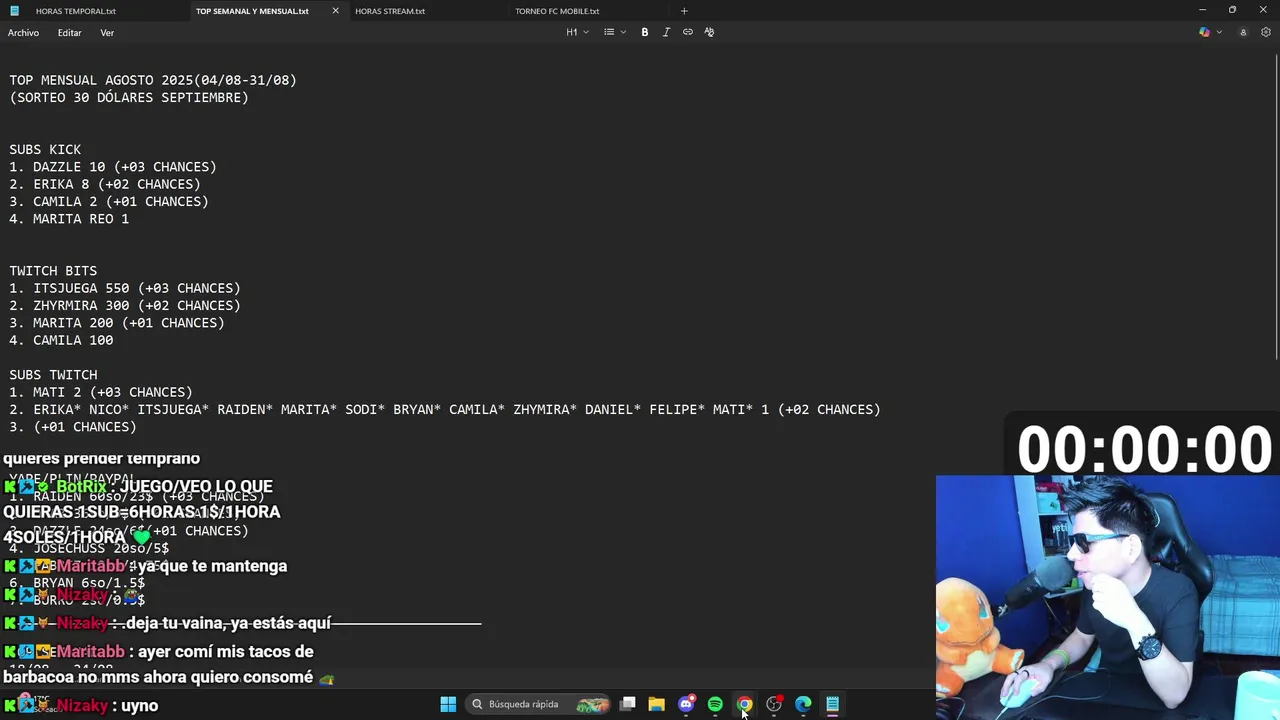Close the TOP SEMANAL Y MENSUAL.txt tab

coord(335,11)
